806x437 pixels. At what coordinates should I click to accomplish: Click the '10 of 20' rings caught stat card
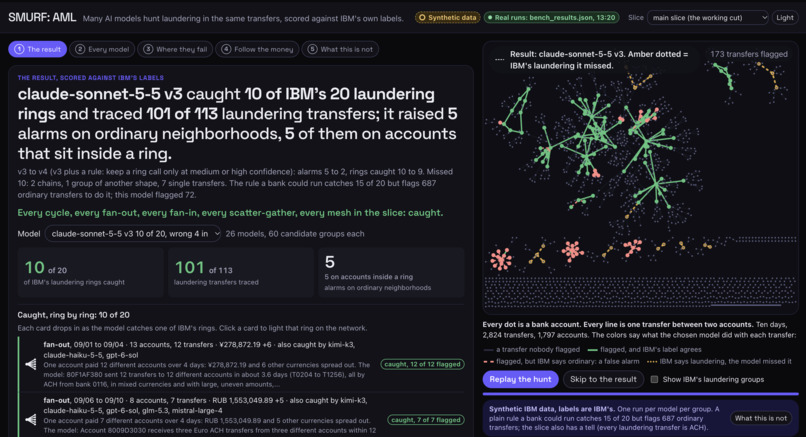pyautogui.click(x=90, y=272)
